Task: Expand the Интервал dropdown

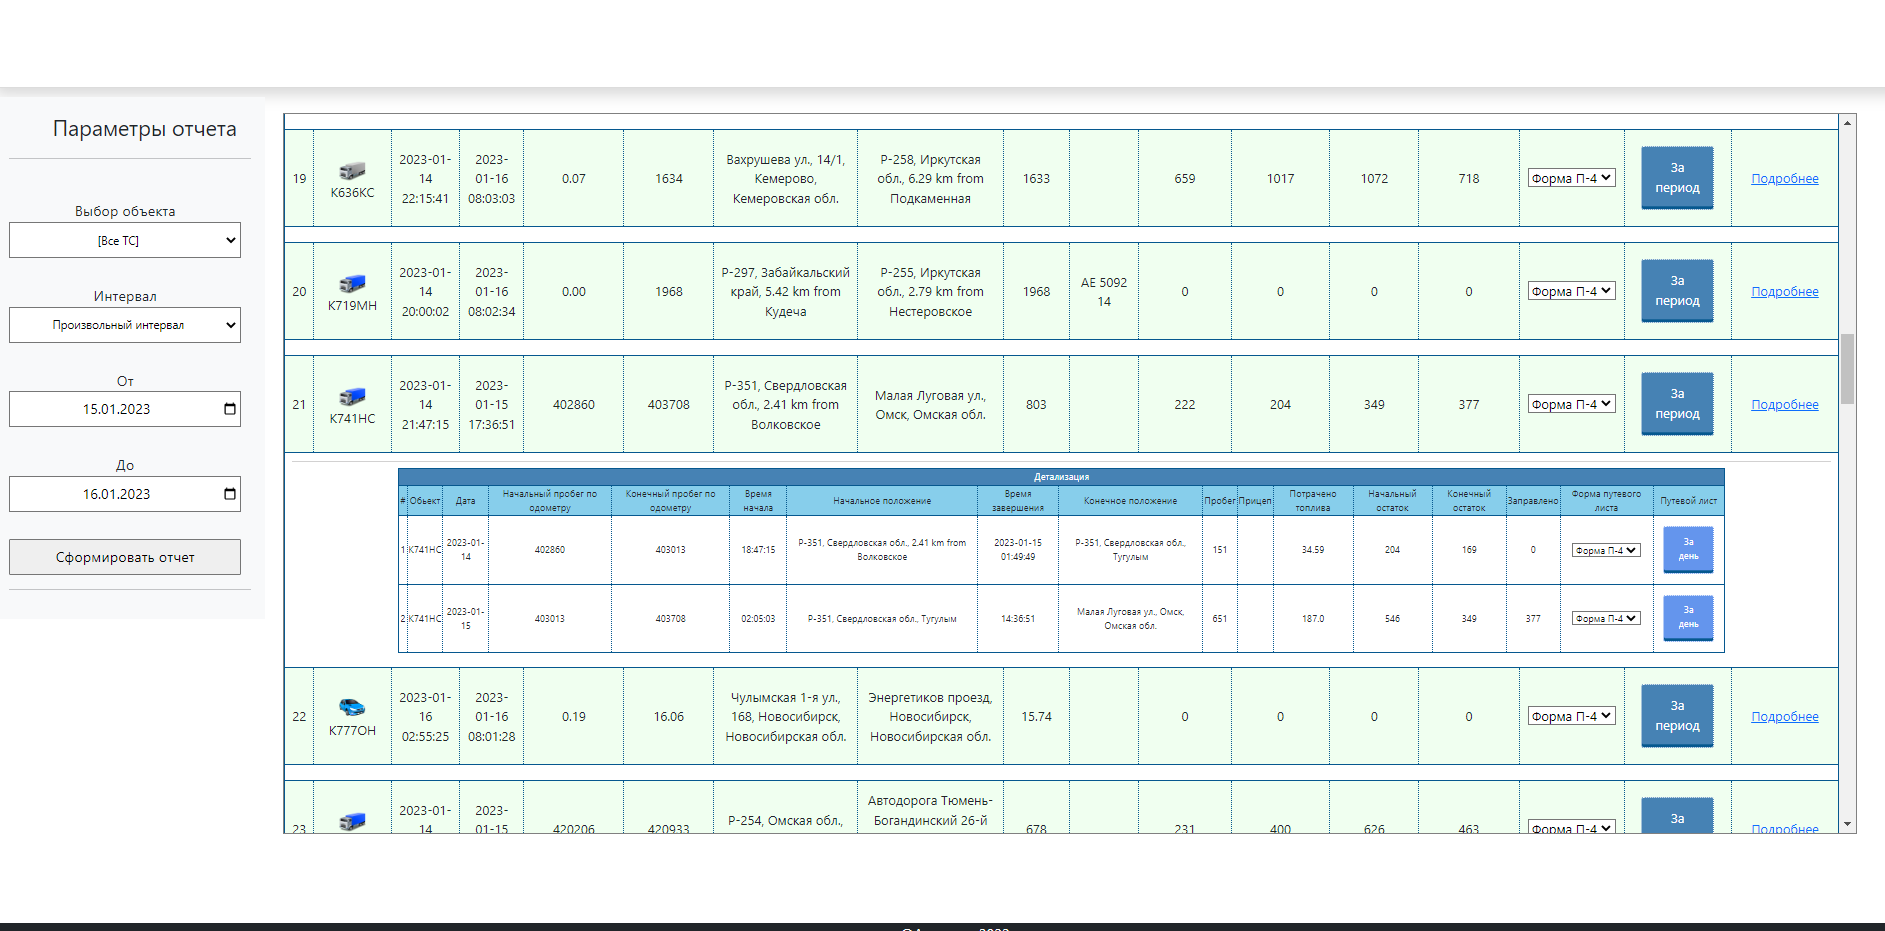Action: (x=125, y=325)
